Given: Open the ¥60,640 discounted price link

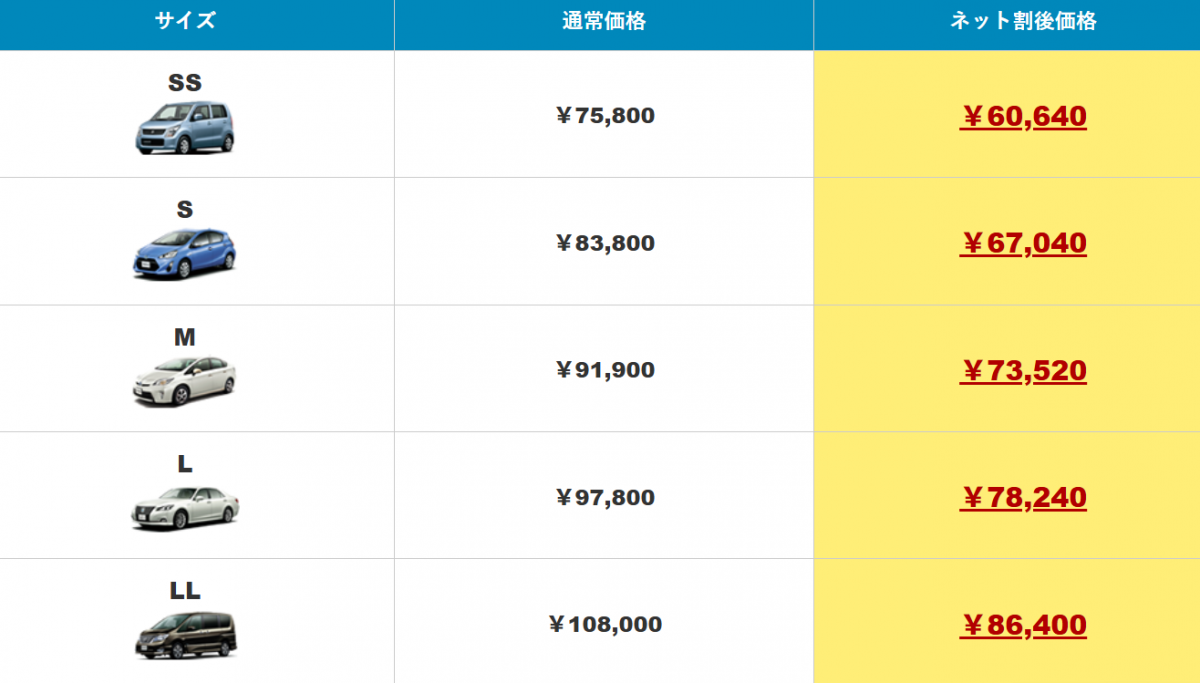Looking at the screenshot, I should 1023,117.
